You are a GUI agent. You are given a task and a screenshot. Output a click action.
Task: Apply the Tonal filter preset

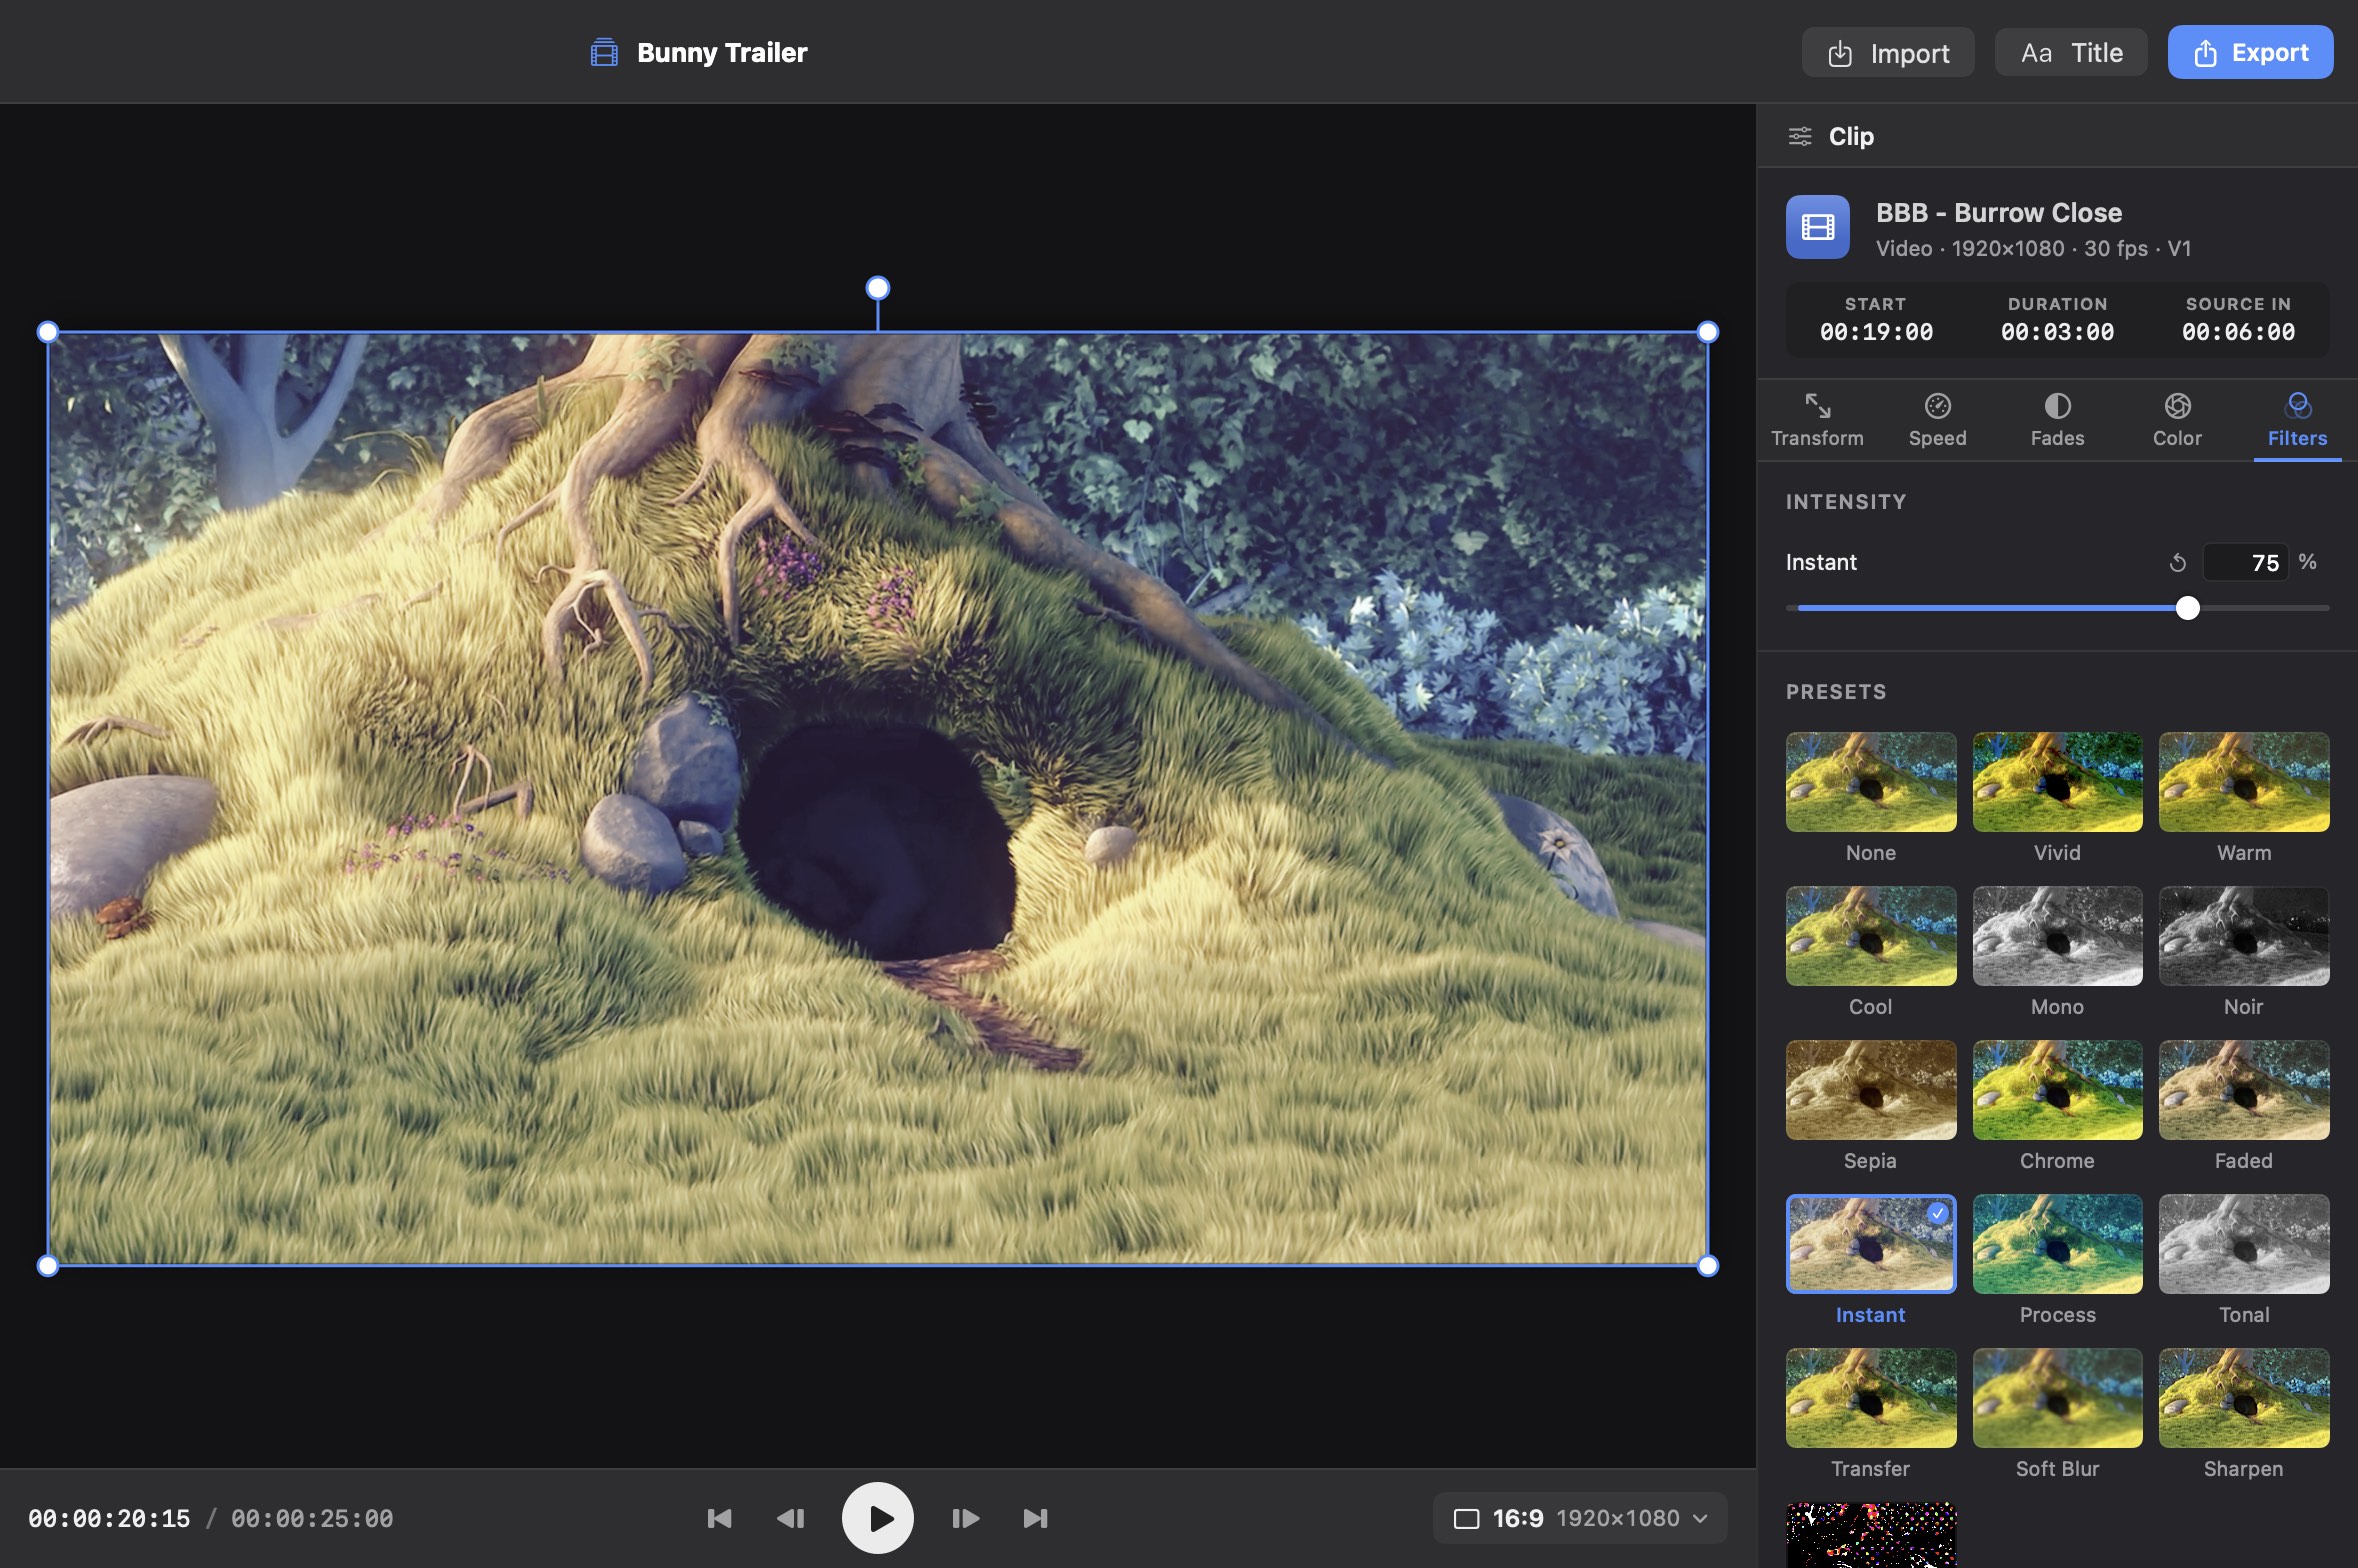pyautogui.click(x=2244, y=1244)
